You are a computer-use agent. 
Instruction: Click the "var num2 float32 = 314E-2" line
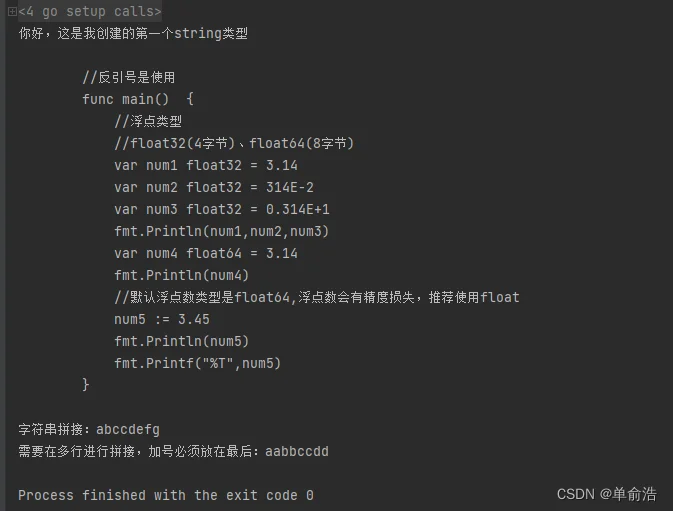(x=213, y=187)
